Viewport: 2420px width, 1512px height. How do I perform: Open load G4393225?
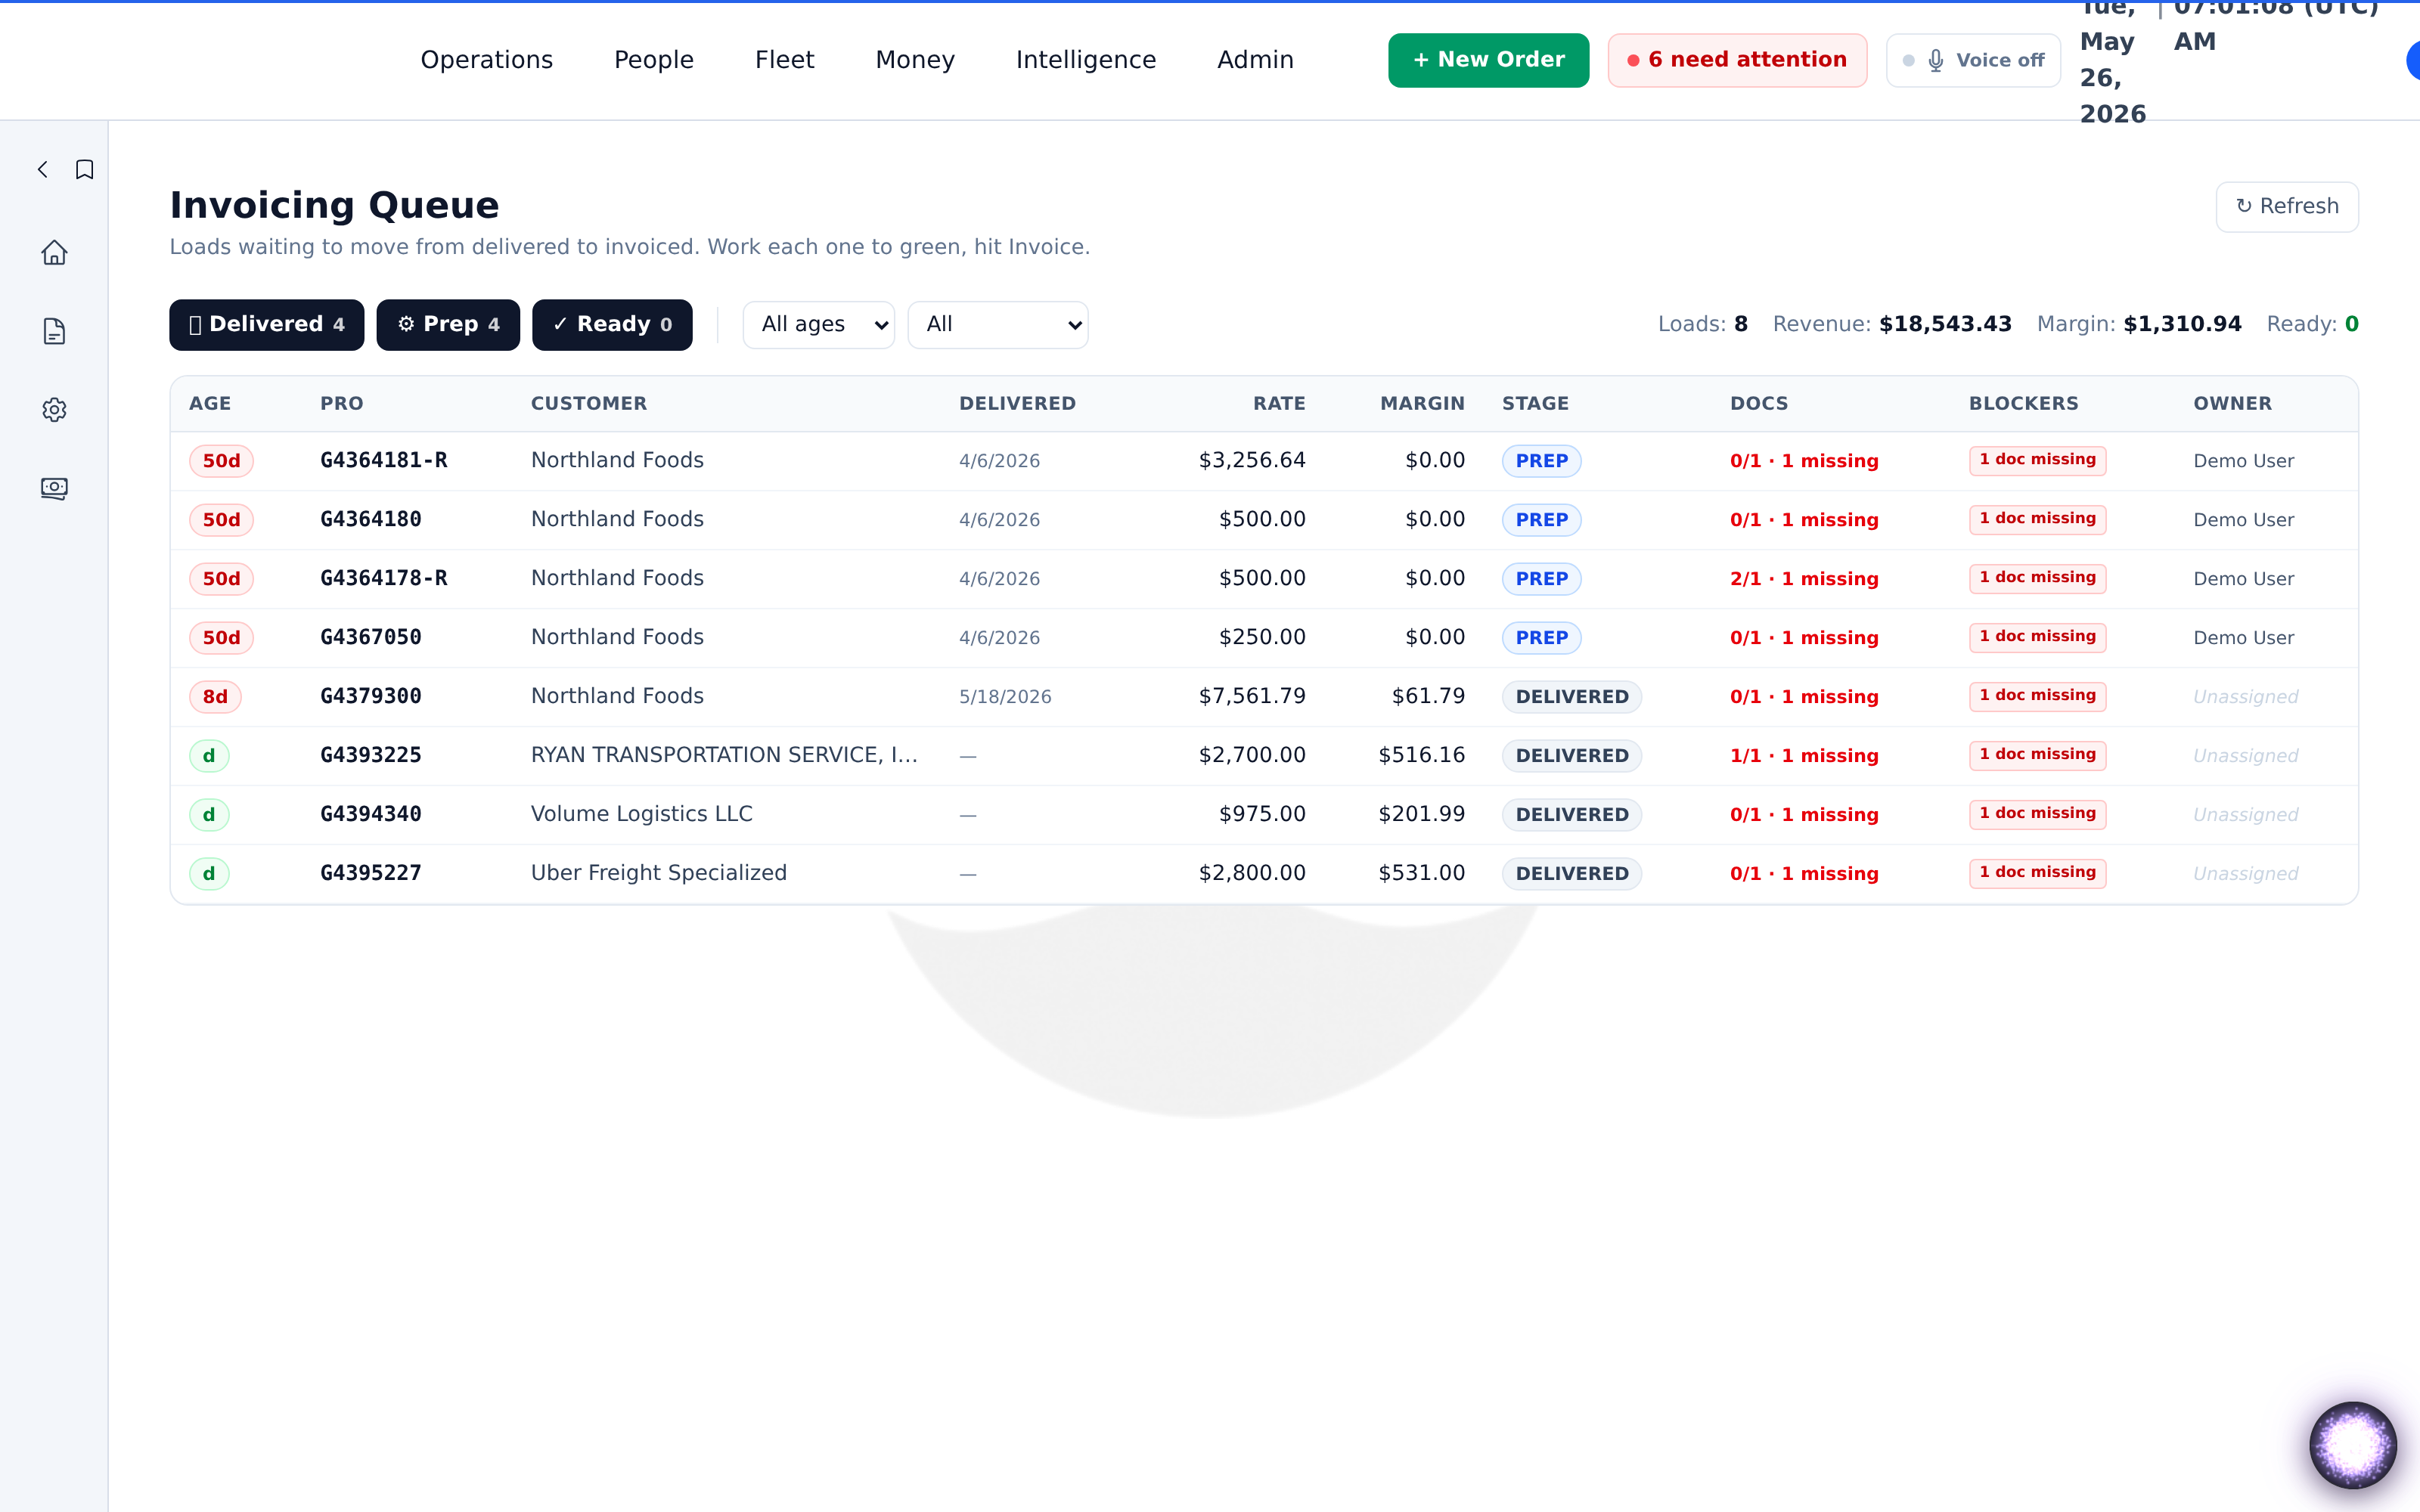[371, 756]
